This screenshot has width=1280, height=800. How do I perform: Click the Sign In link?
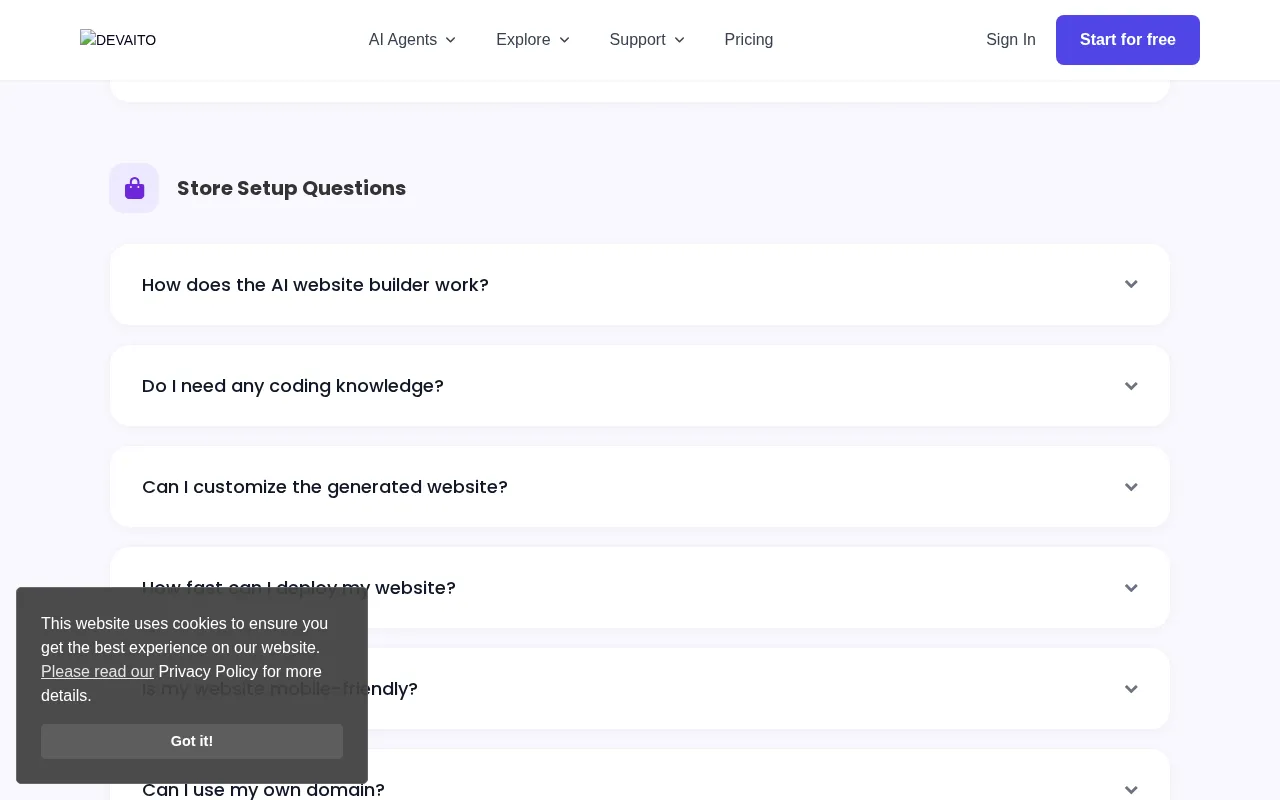pos(1011,40)
